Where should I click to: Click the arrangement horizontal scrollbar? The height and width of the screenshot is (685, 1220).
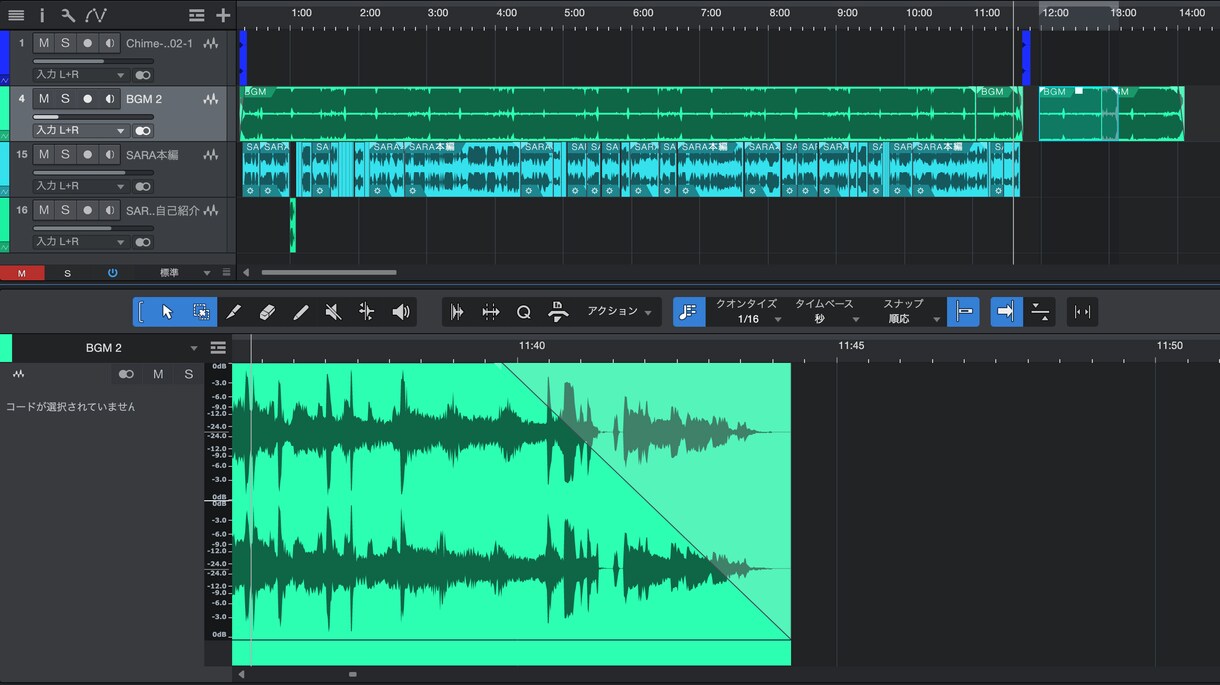[x=328, y=272]
